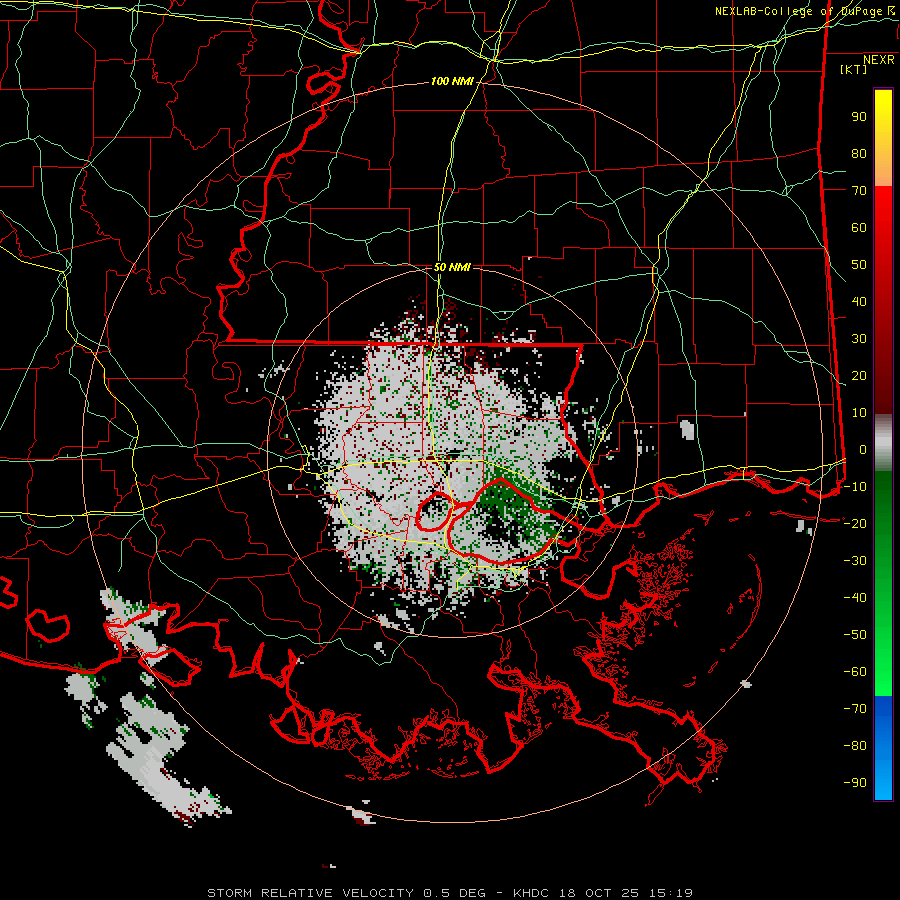Viewport: 900px width, 900px height.
Task: Click the -40 value on the velocity scale
Action: pyautogui.click(x=855, y=598)
